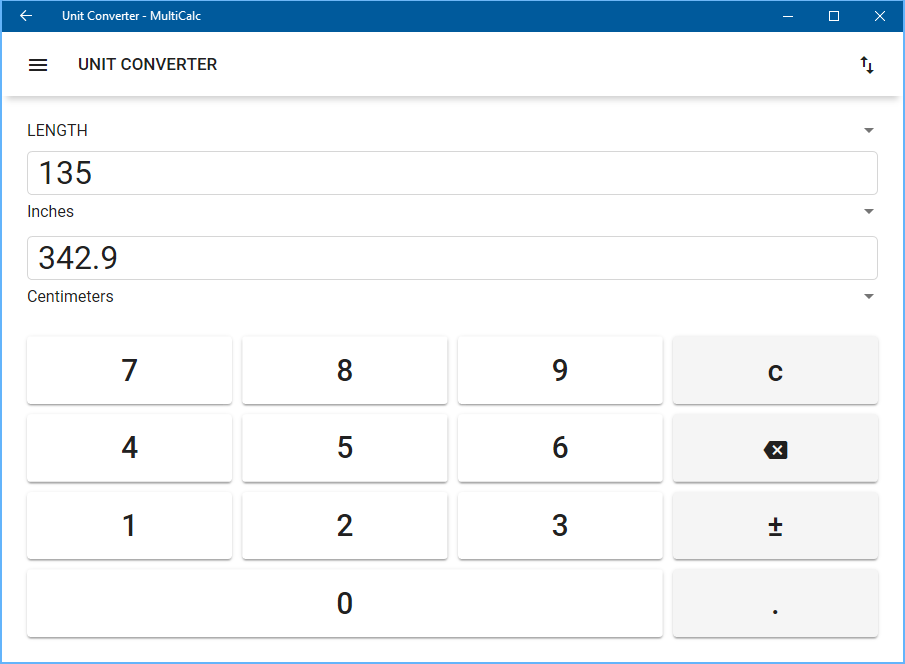Select the 342.9 output field

coord(452,258)
